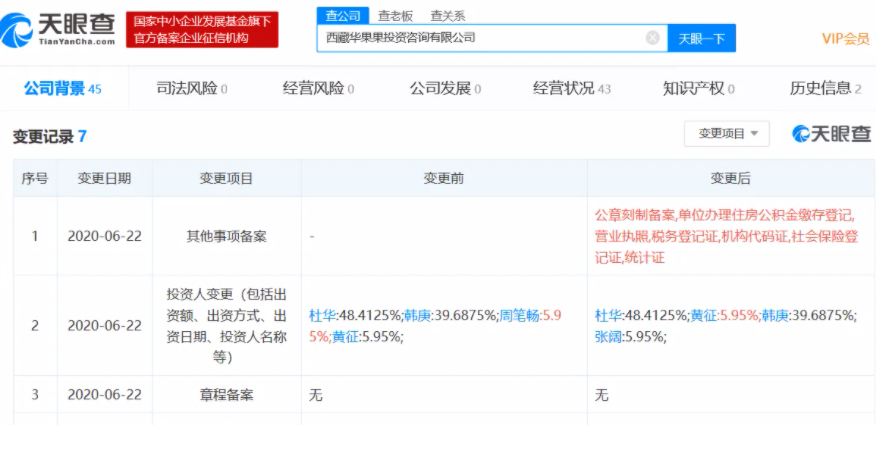Click the 变更后 column header
Image resolution: width=876 pixels, height=463 pixels.
click(730, 178)
